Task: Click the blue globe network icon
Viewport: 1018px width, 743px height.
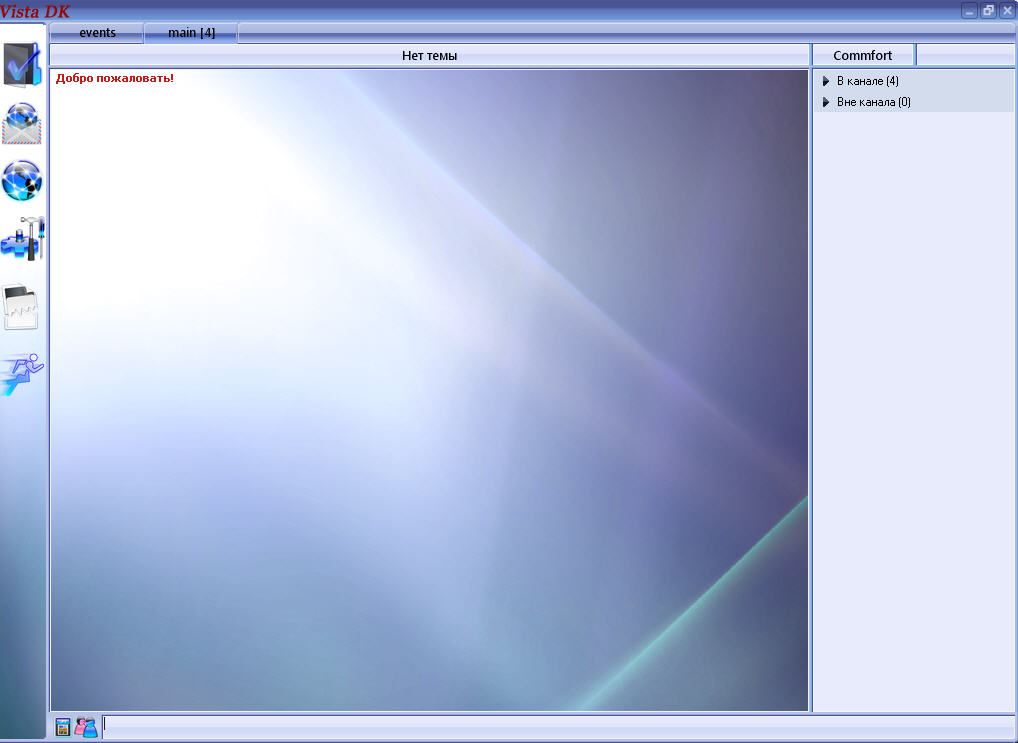Action: [22, 181]
